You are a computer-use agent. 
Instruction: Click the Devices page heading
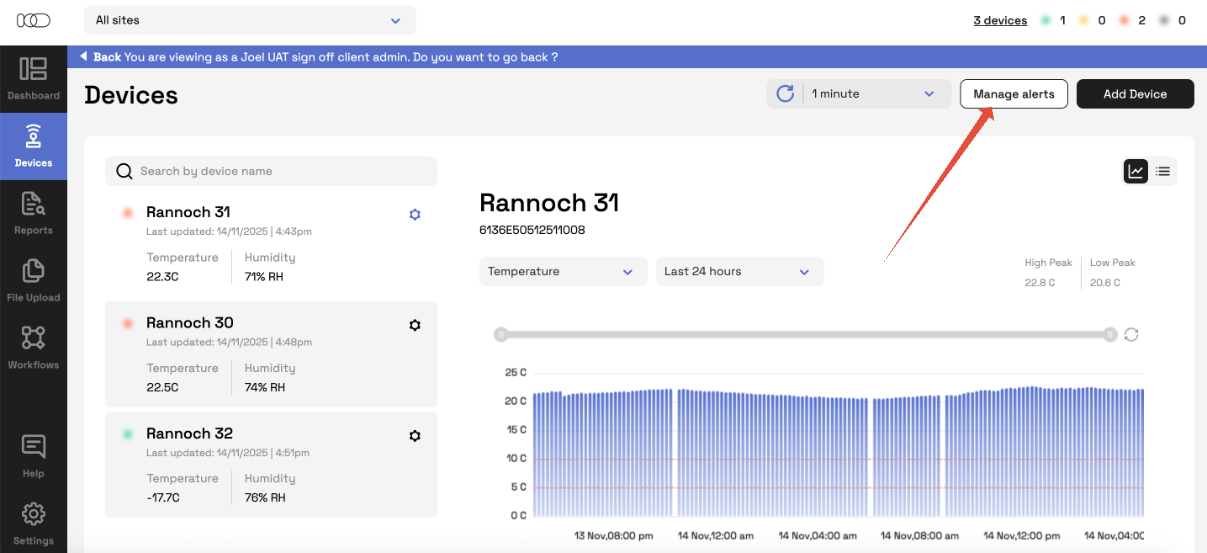[x=131, y=95]
